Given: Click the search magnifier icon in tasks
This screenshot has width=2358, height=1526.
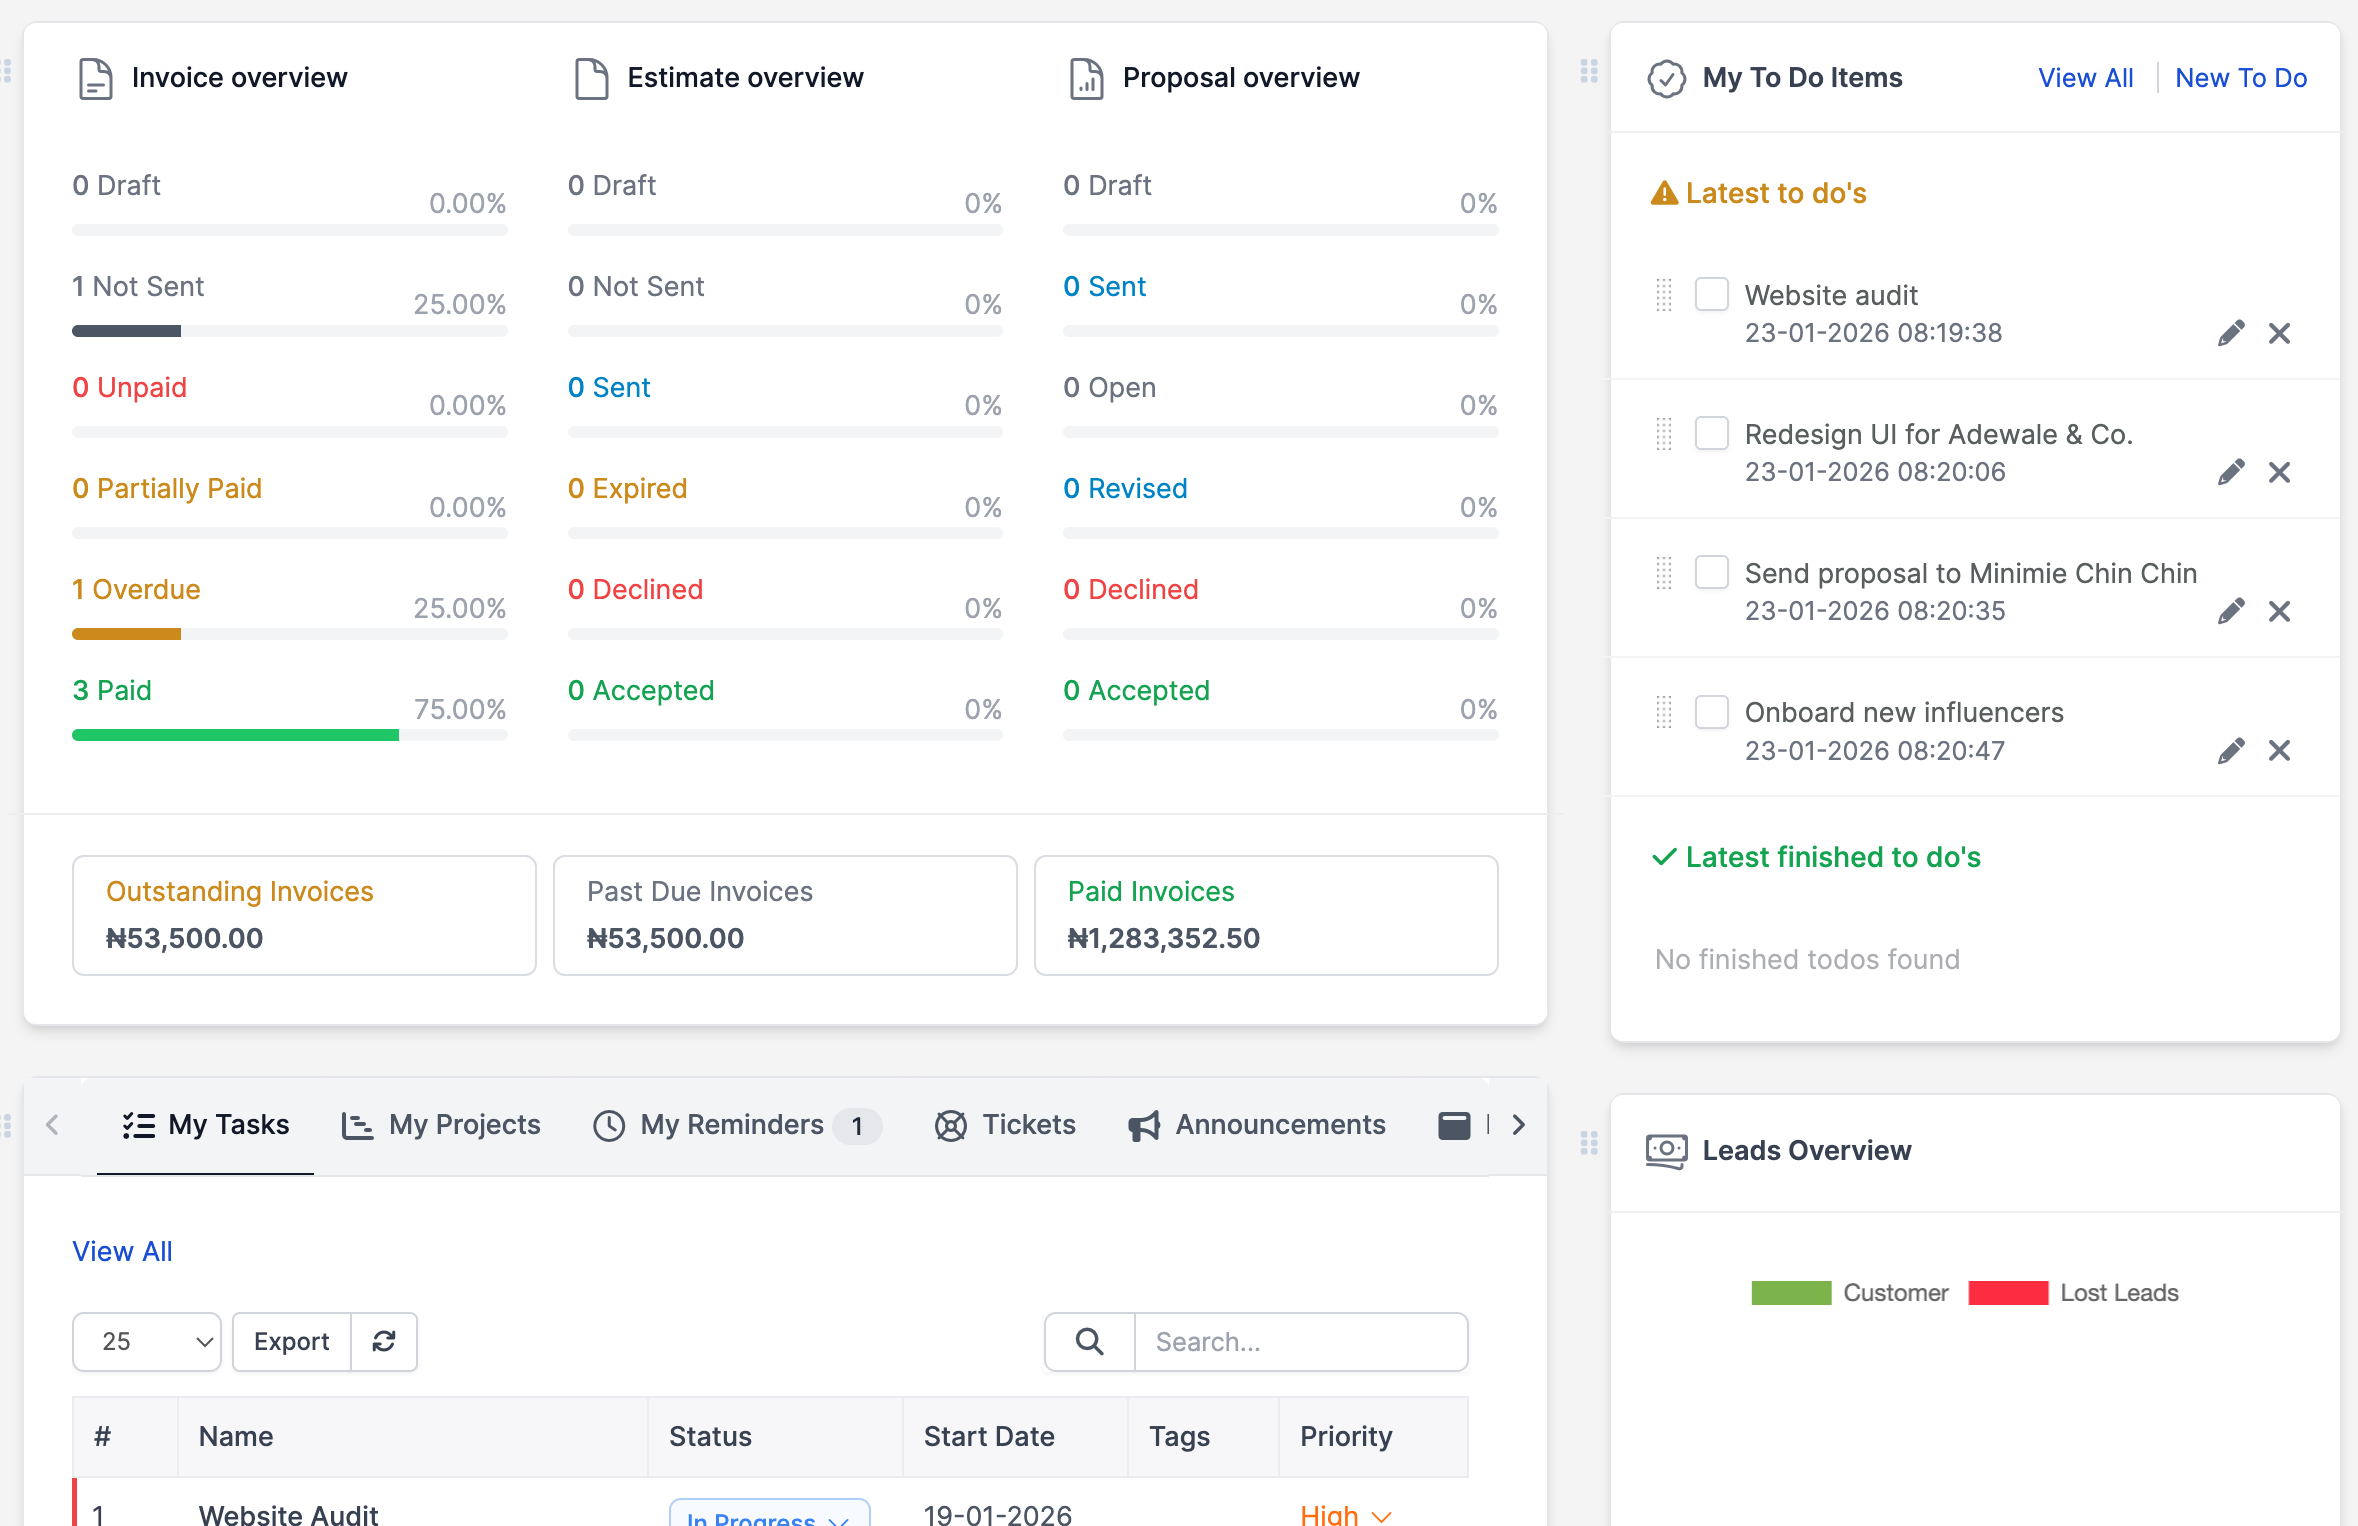Looking at the screenshot, I should (1090, 1341).
